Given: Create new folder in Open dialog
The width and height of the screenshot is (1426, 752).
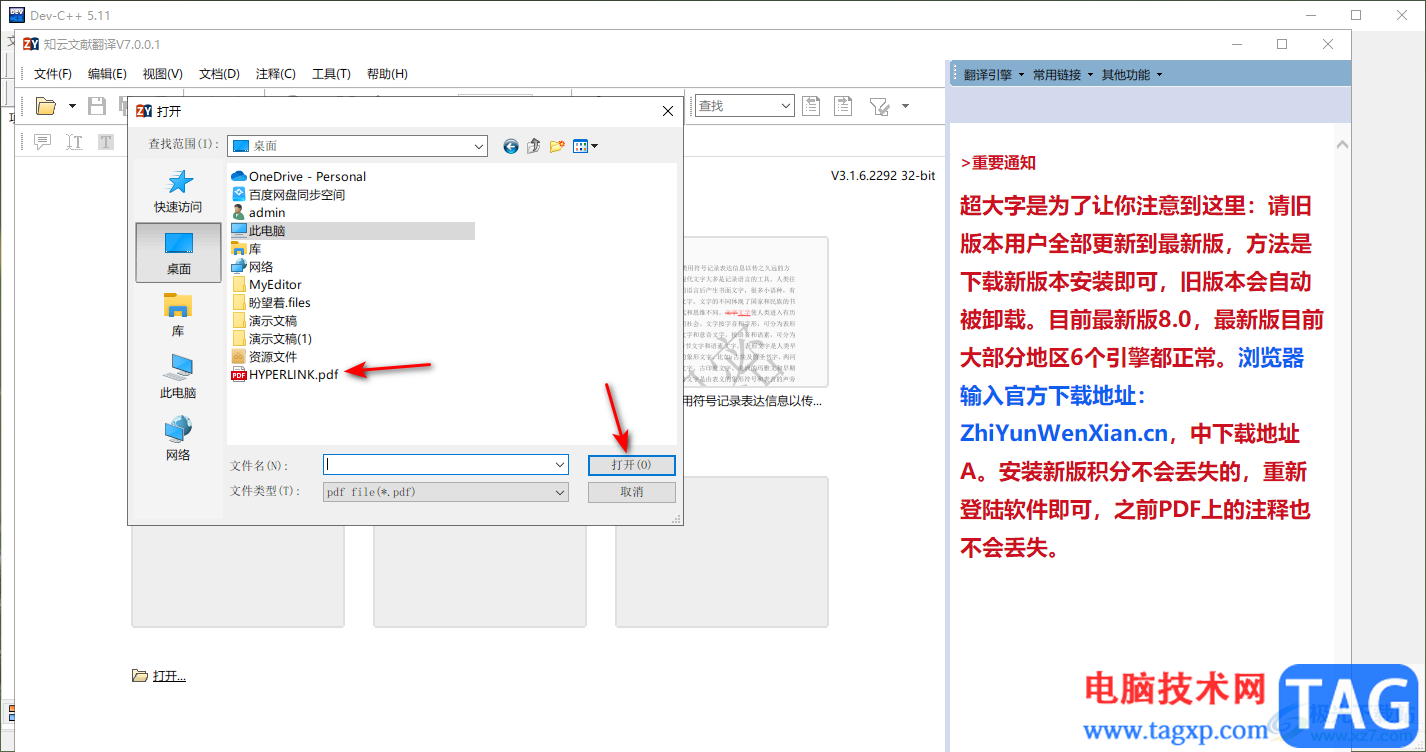Looking at the screenshot, I should pos(557,146).
